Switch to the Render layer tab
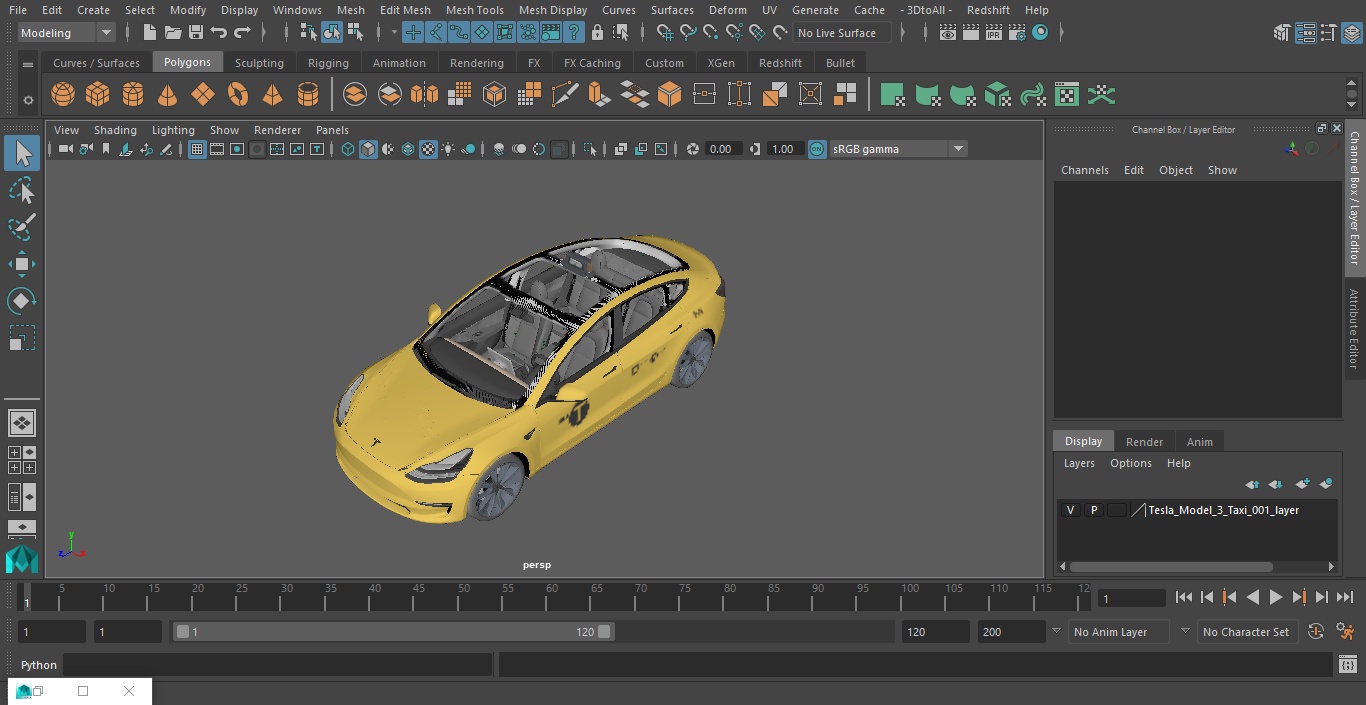 (1144, 441)
